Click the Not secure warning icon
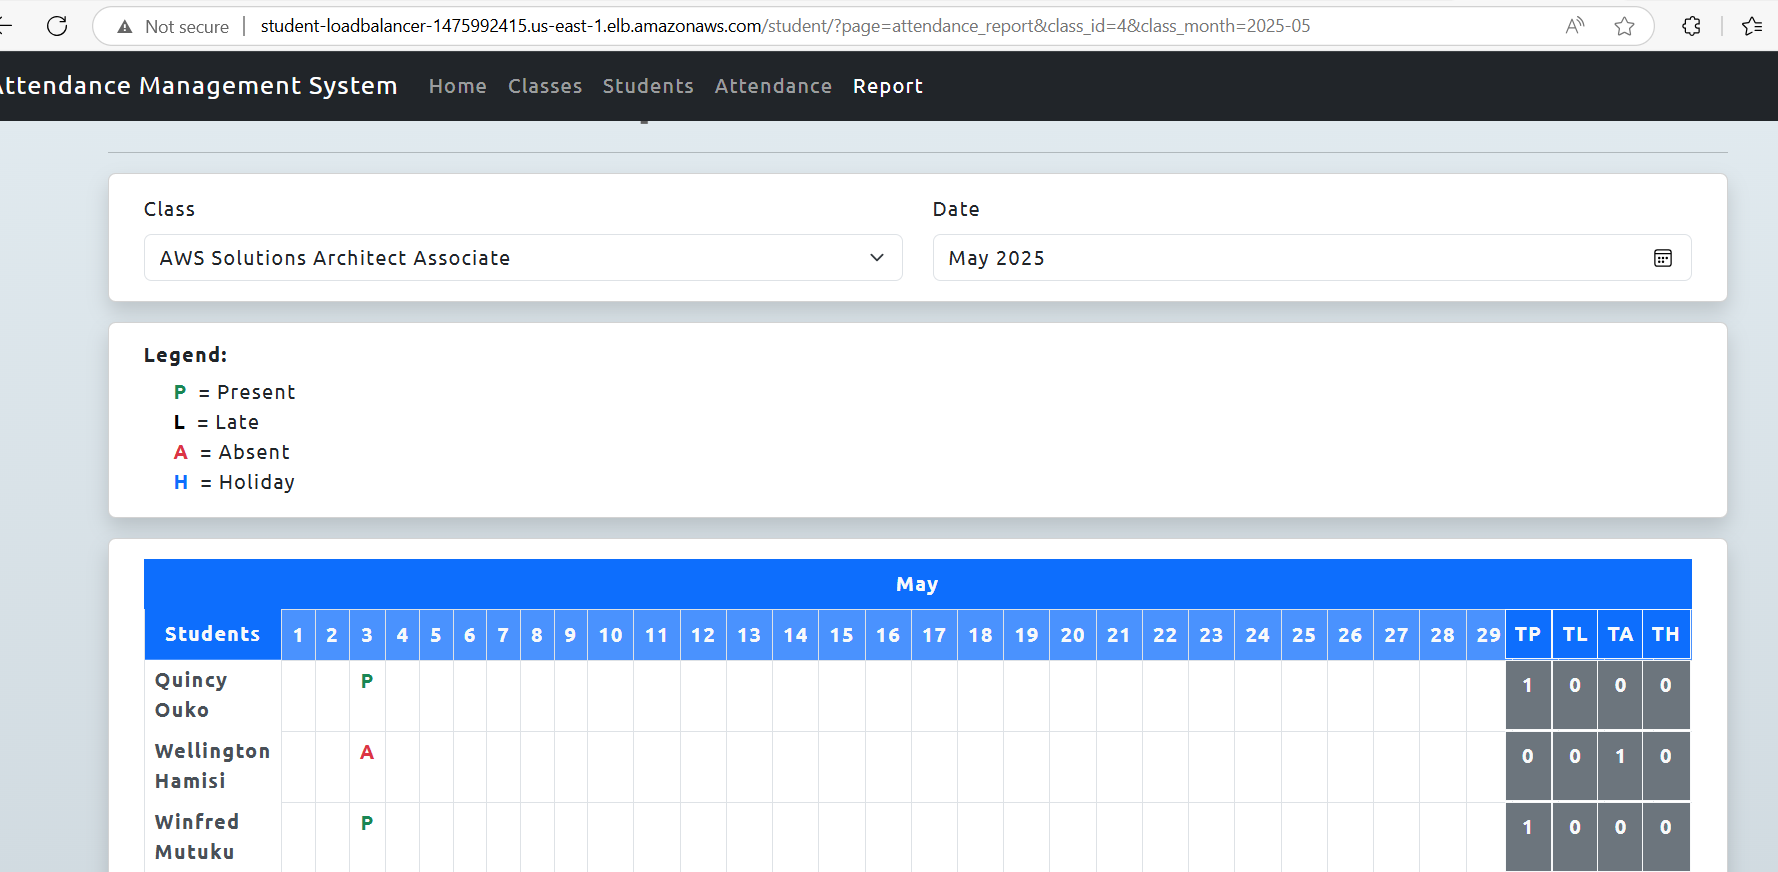The height and width of the screenshot is (872, 1778). point(125,27)
